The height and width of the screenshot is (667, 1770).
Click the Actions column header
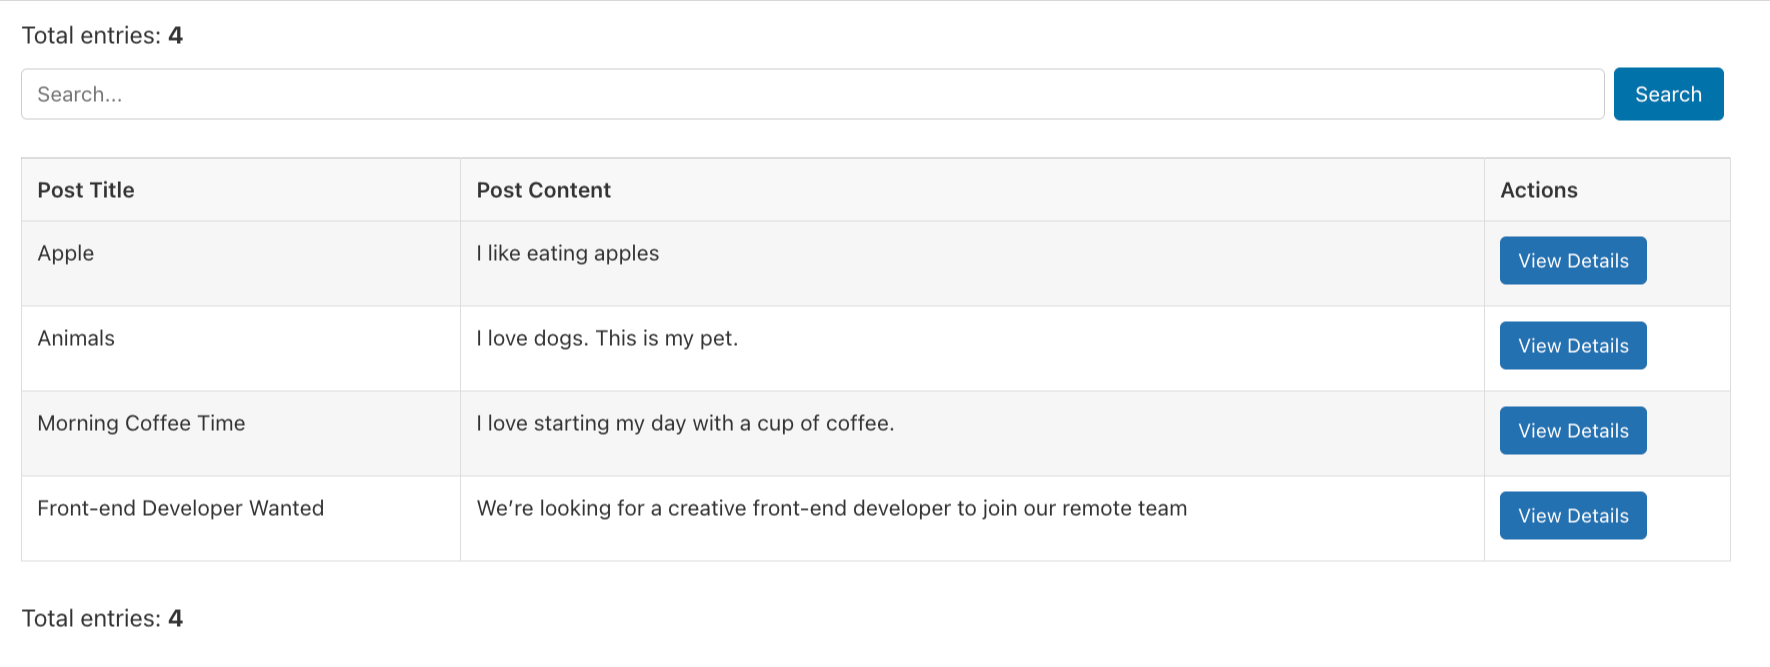1537,189
